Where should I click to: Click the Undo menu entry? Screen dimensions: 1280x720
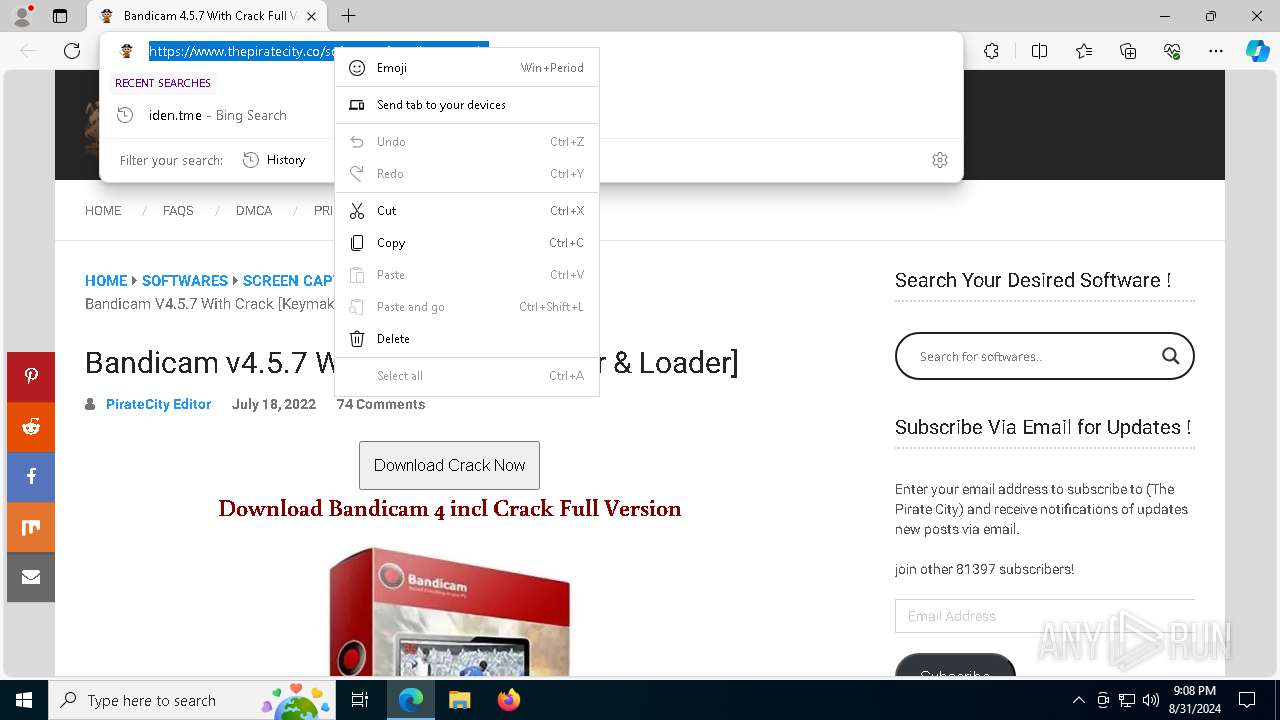click(466, 142)
